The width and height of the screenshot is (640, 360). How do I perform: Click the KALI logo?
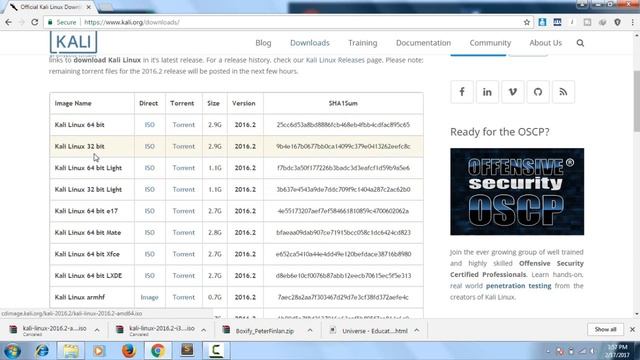tap(73, 42)
